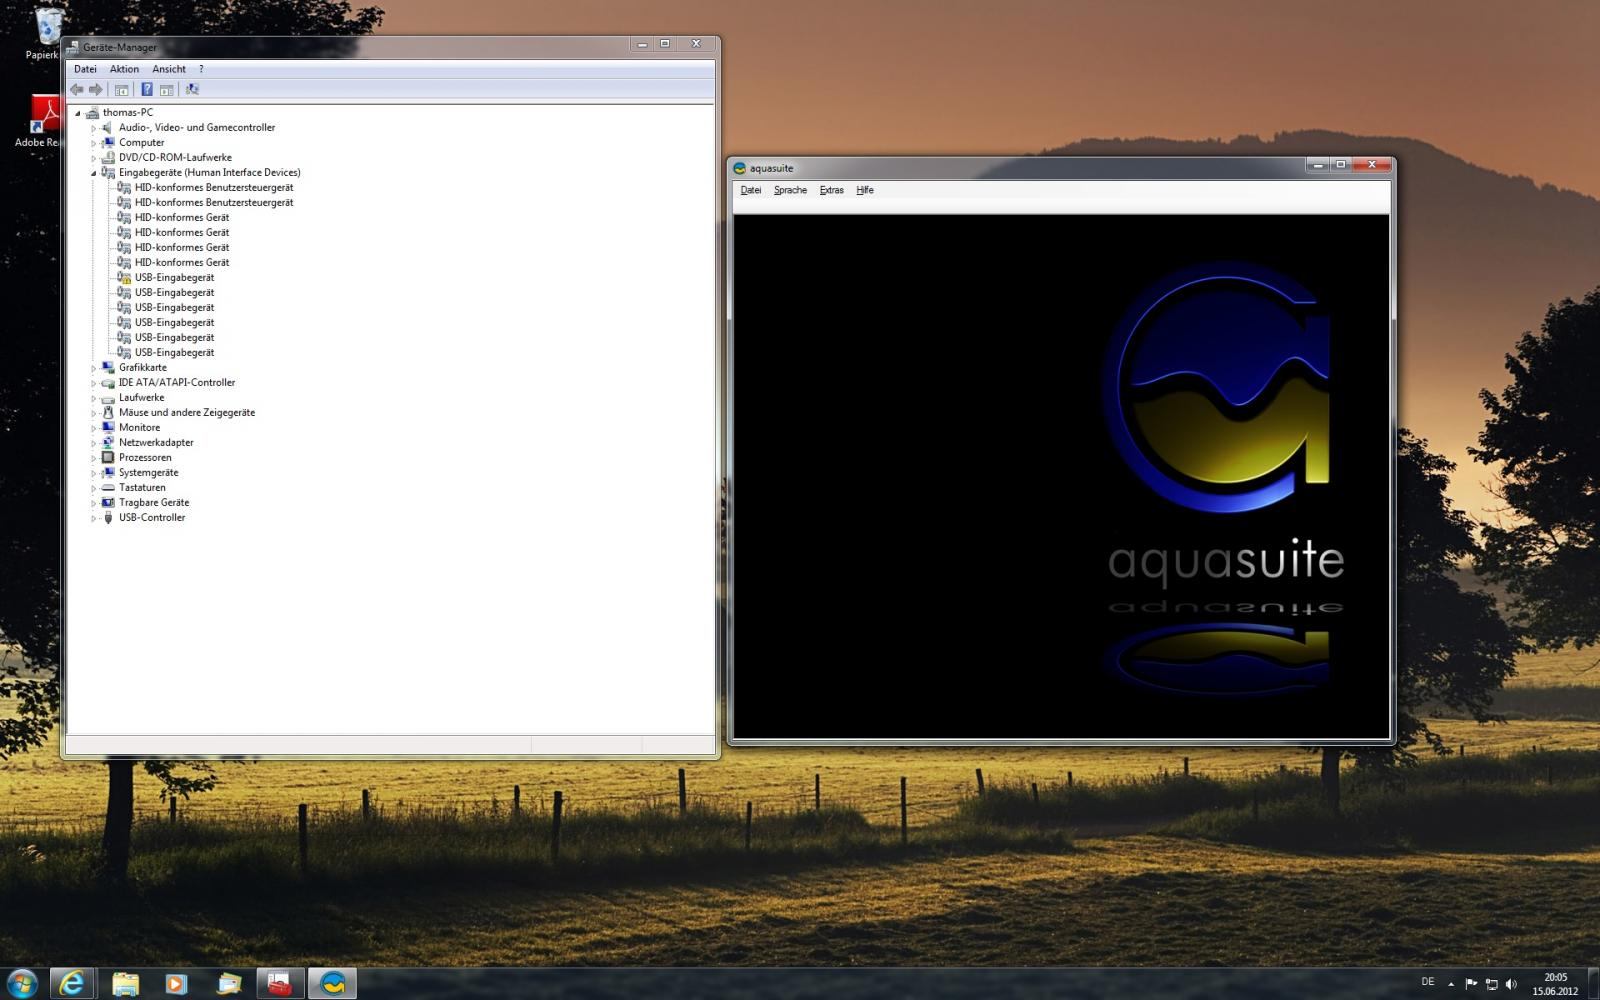
Task: Collapse the thomas-PC root node
Action: pyautogui.click(x=78, y=113)
